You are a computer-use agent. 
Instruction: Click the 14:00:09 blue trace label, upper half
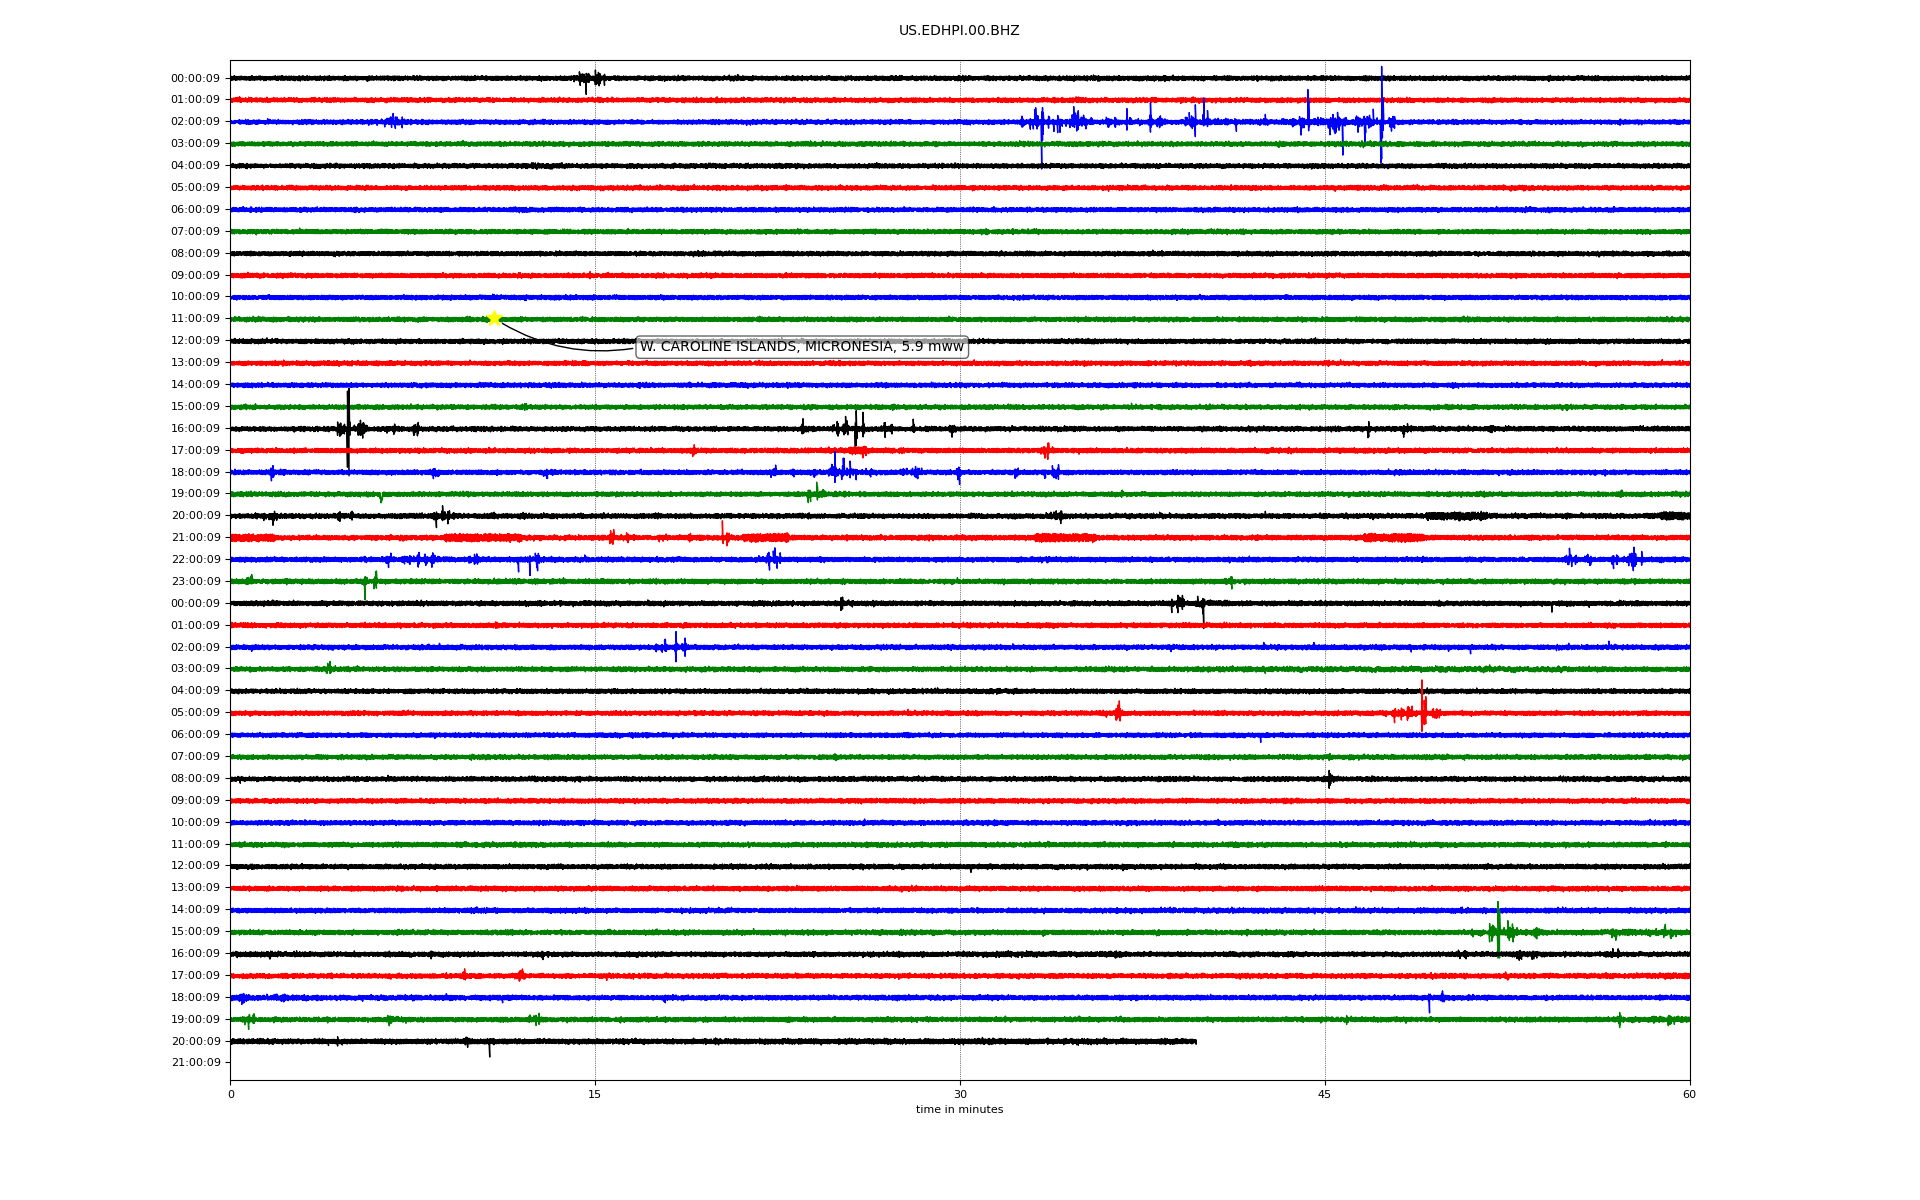coord(195,385)
